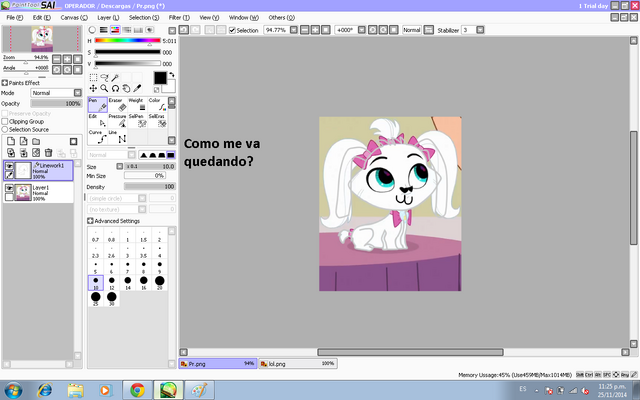The width and height of the screenshot is (640, 400).
Task: Show the RGB slider panel
Action: pyautogui.click(x=104, y=30)
